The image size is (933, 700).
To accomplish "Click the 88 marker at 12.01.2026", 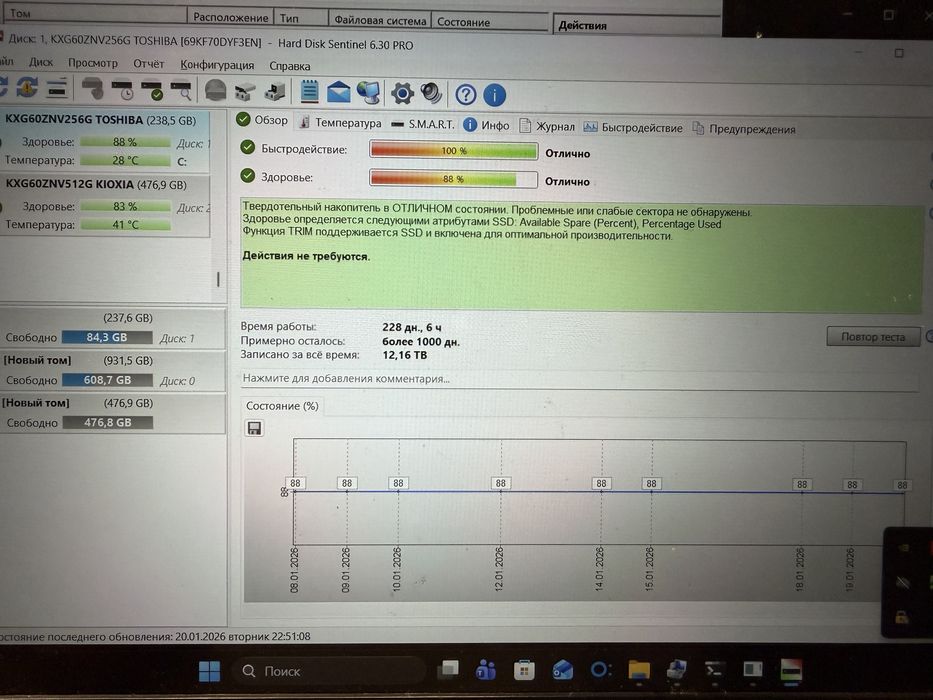I will pyautogui.click(x=500, y=483).
